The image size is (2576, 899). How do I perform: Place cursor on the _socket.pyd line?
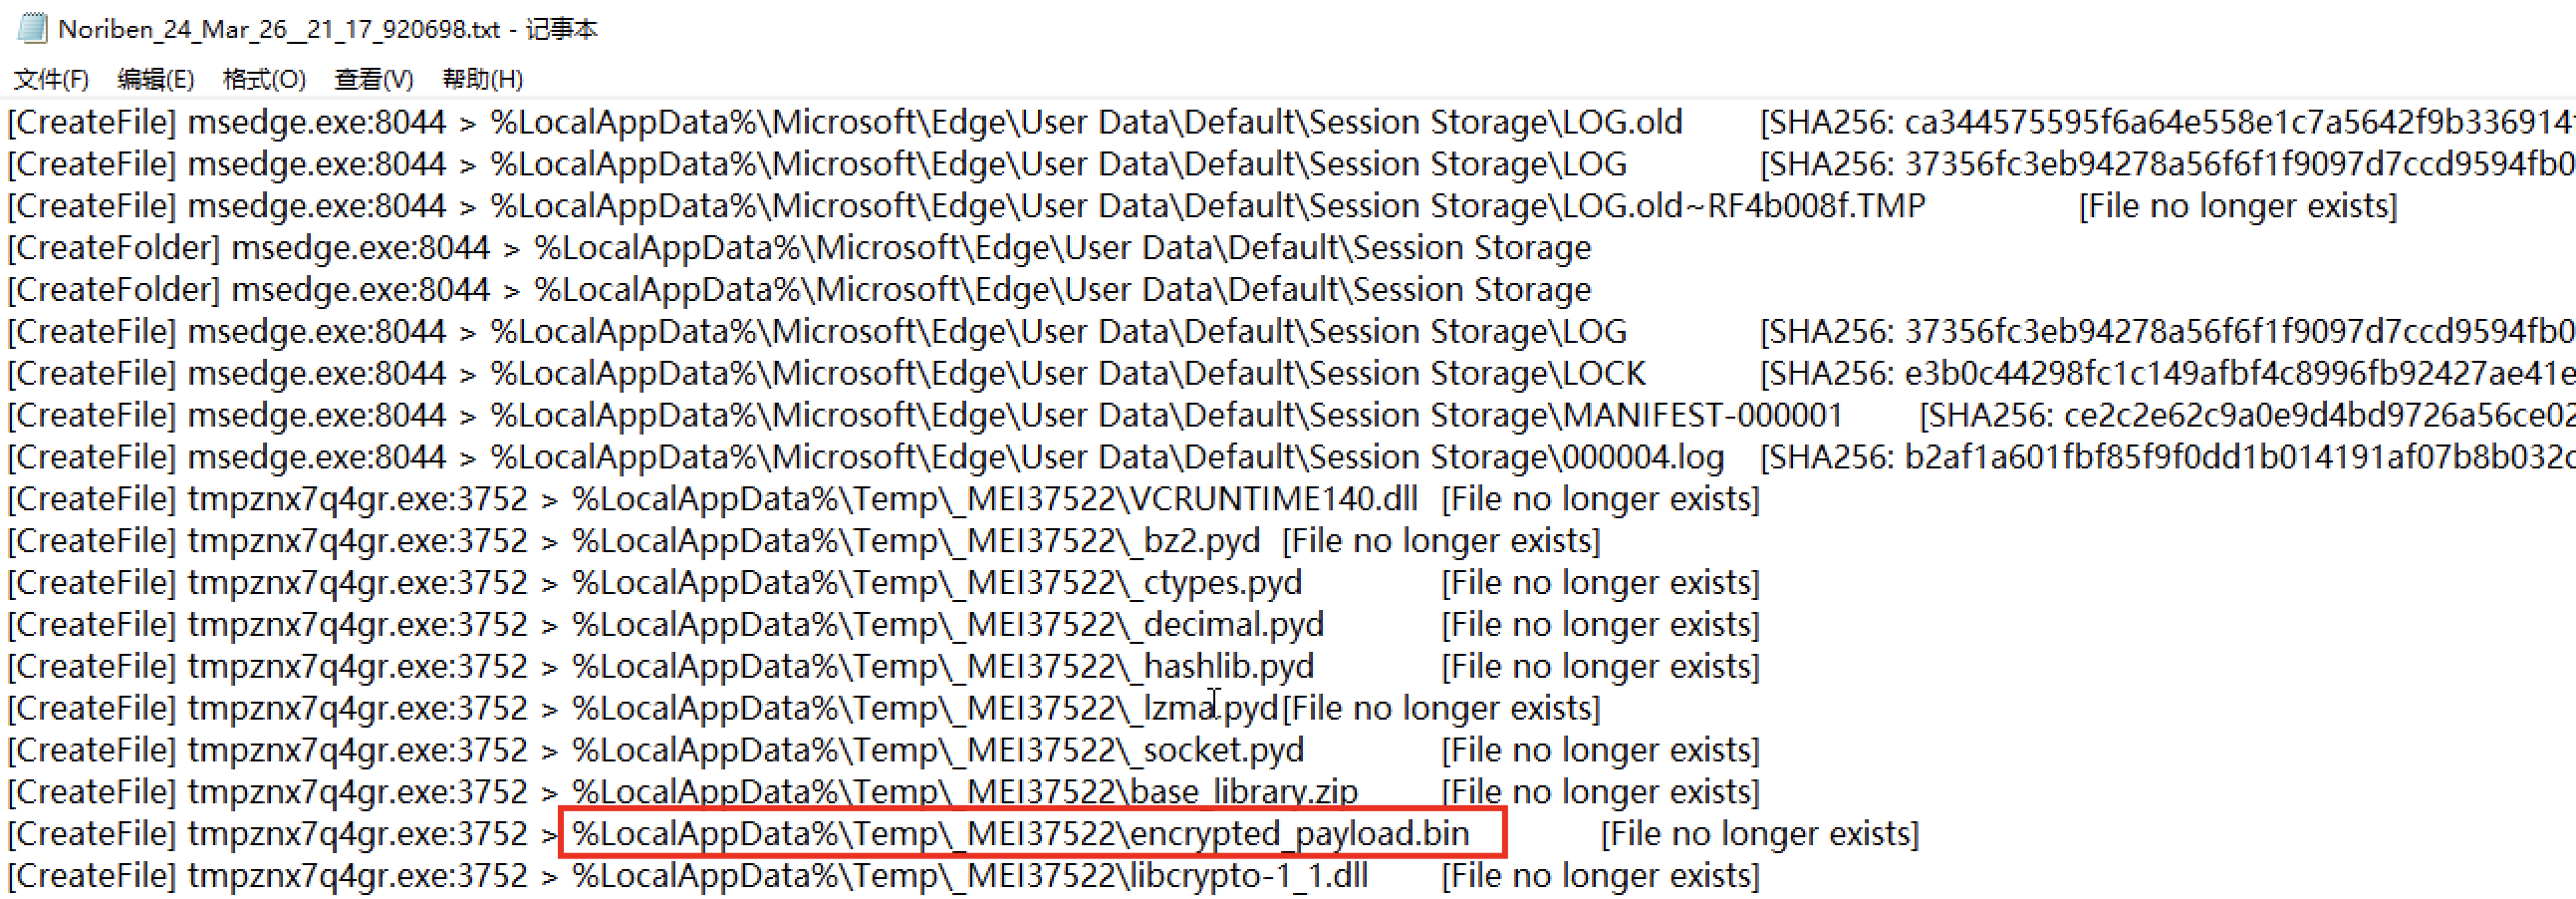(1222, 750)
